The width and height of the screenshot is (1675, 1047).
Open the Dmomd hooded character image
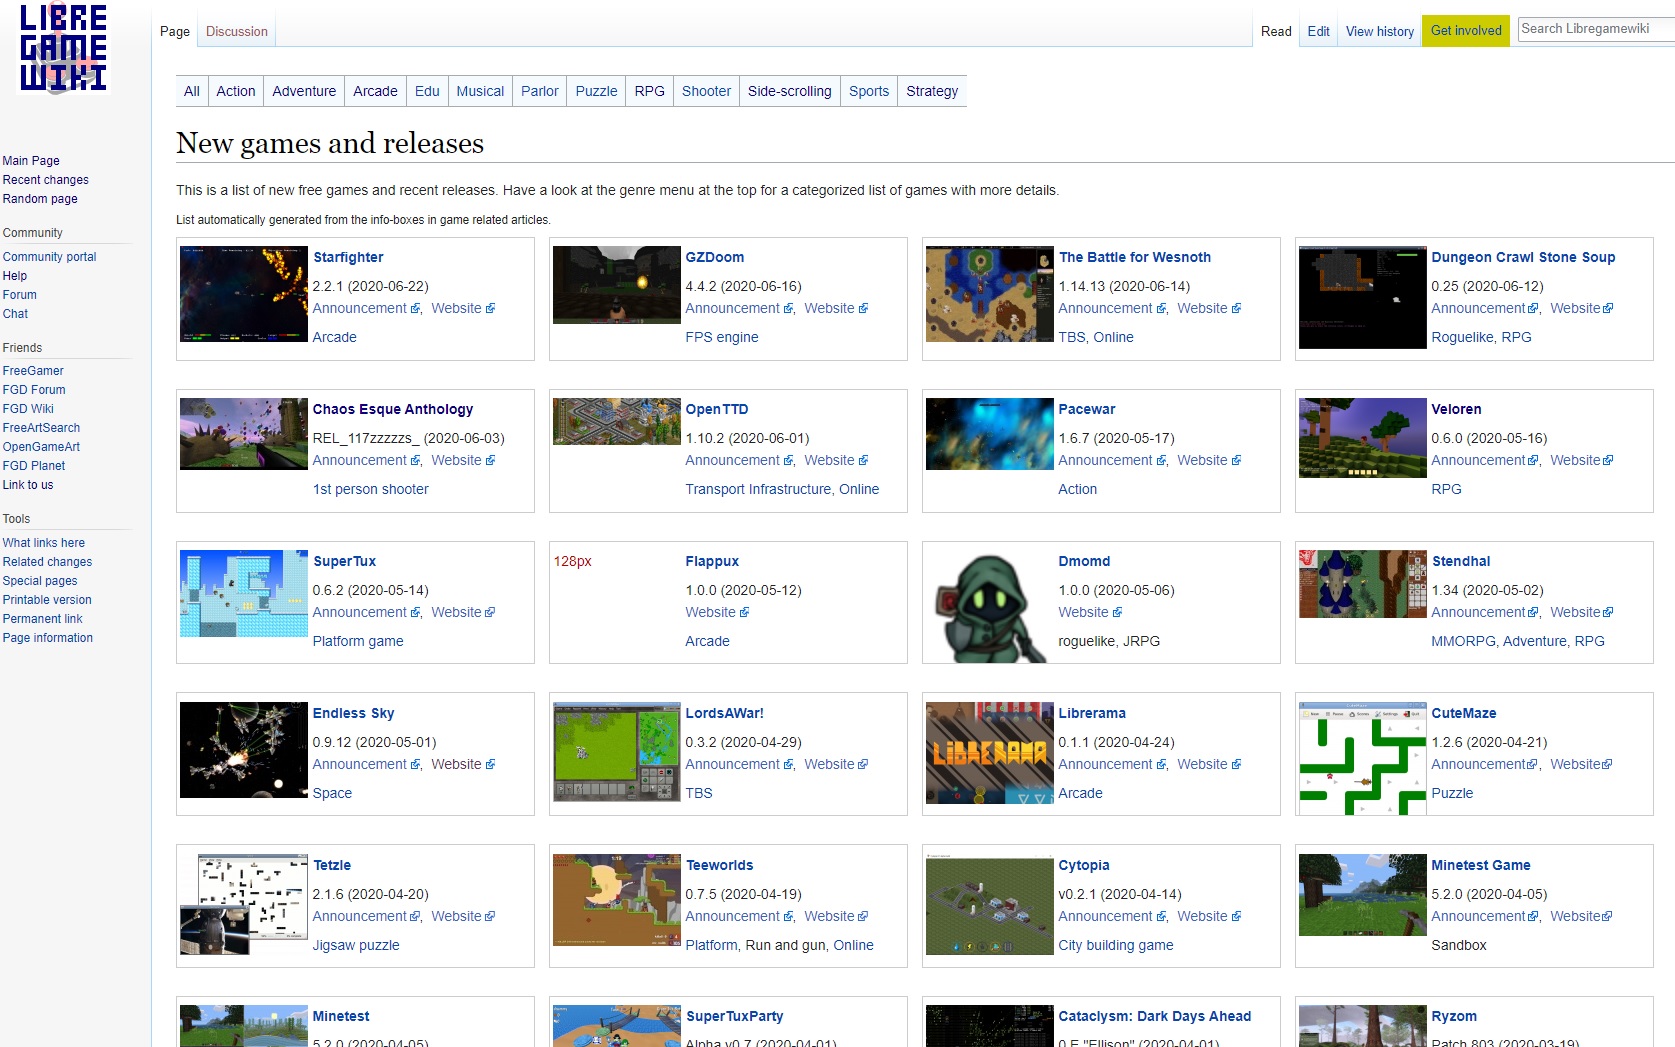click(x=990, y=605)
